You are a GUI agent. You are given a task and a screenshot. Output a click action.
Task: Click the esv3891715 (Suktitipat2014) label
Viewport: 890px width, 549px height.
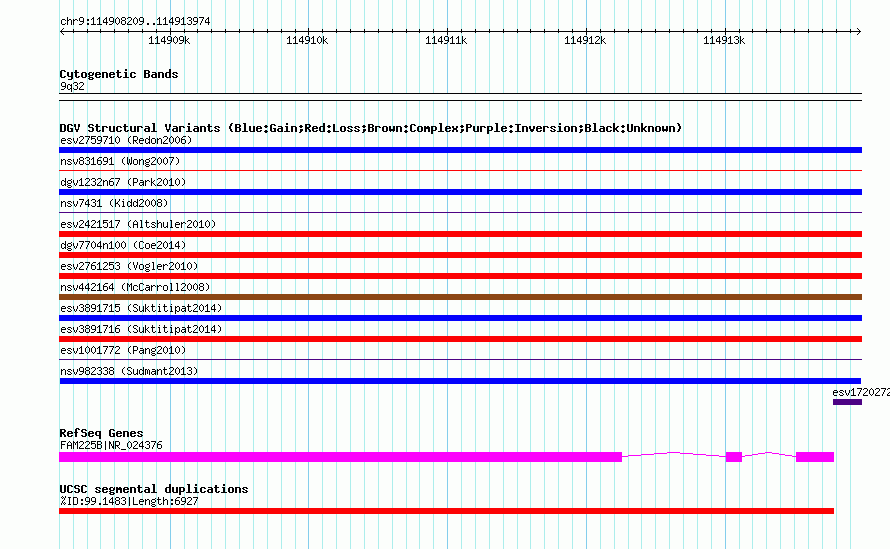pos(141,308)
